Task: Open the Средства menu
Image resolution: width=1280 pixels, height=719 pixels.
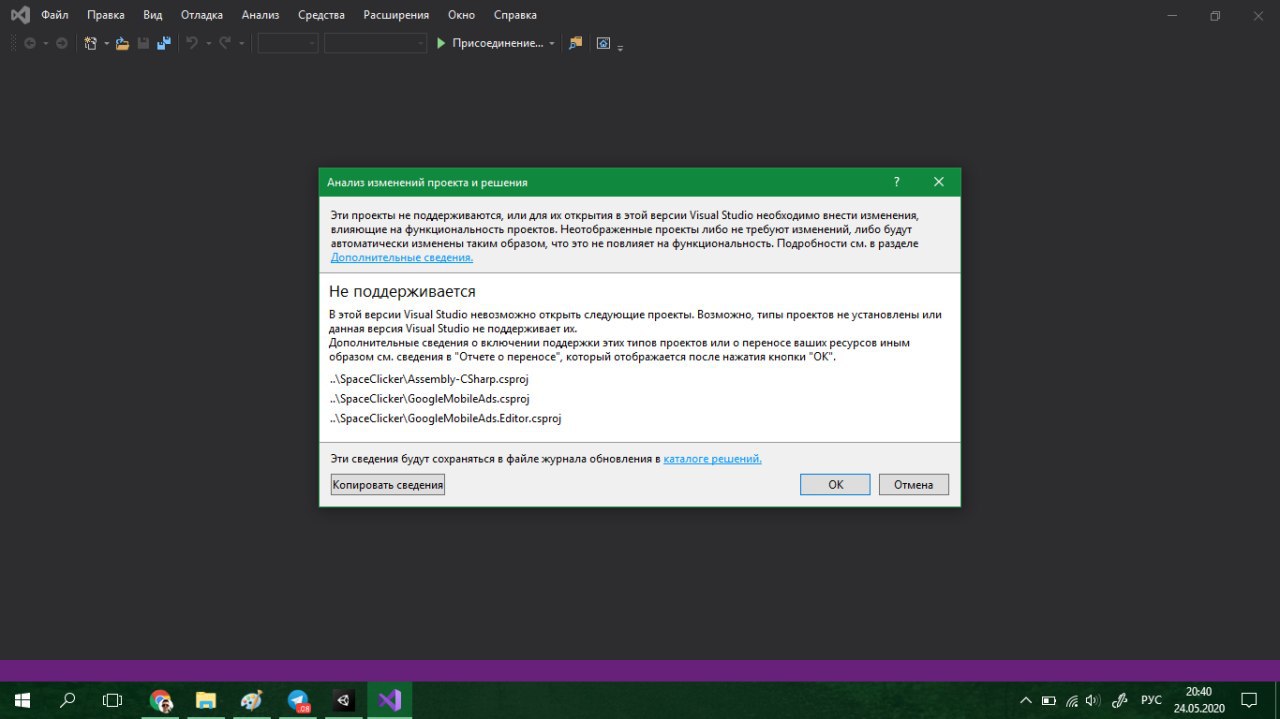Action: (x=321, y=15)
